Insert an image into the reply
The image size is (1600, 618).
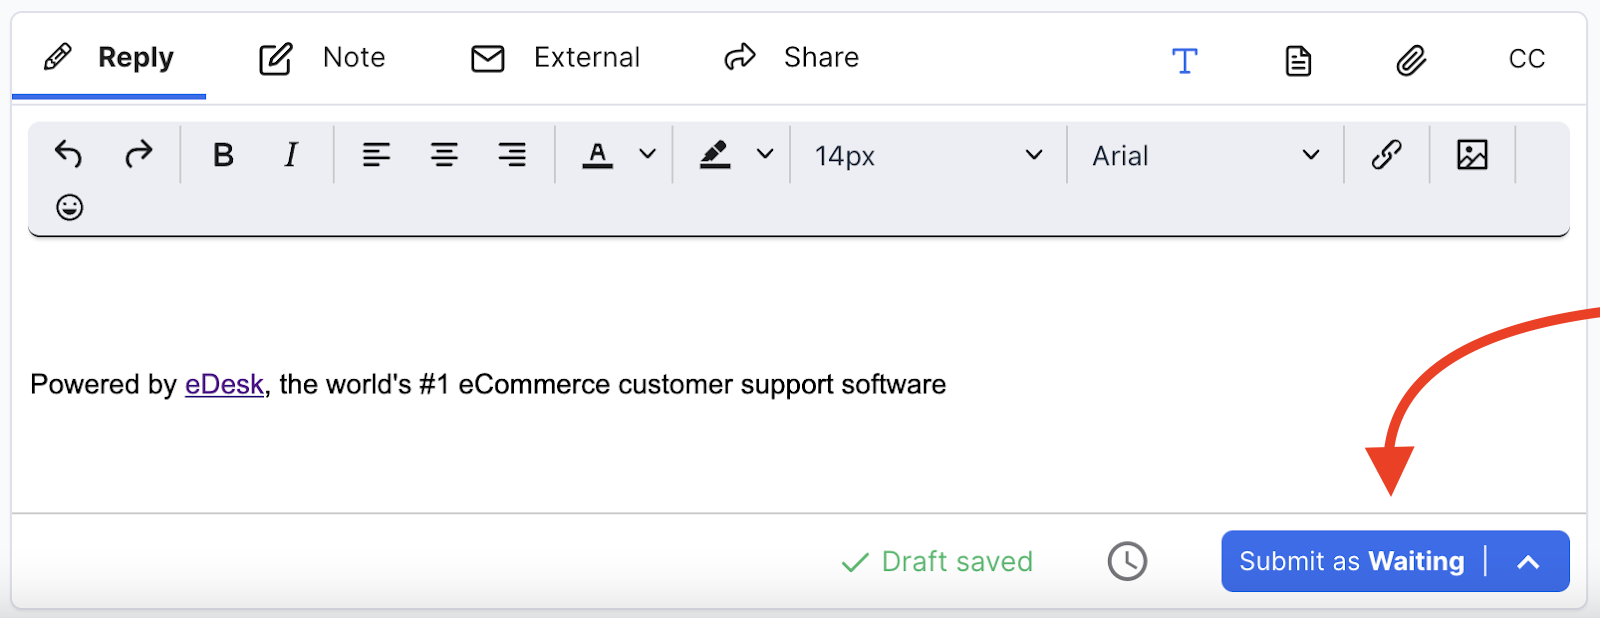tap(1472, 155)
